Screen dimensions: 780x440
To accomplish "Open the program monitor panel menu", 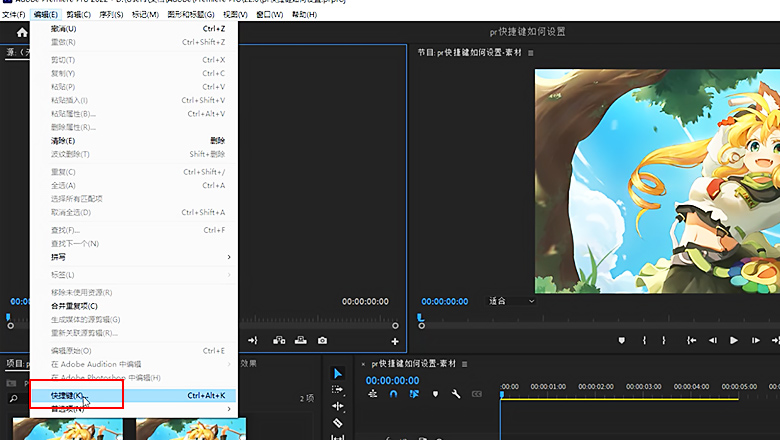I will tap(531, 53).
